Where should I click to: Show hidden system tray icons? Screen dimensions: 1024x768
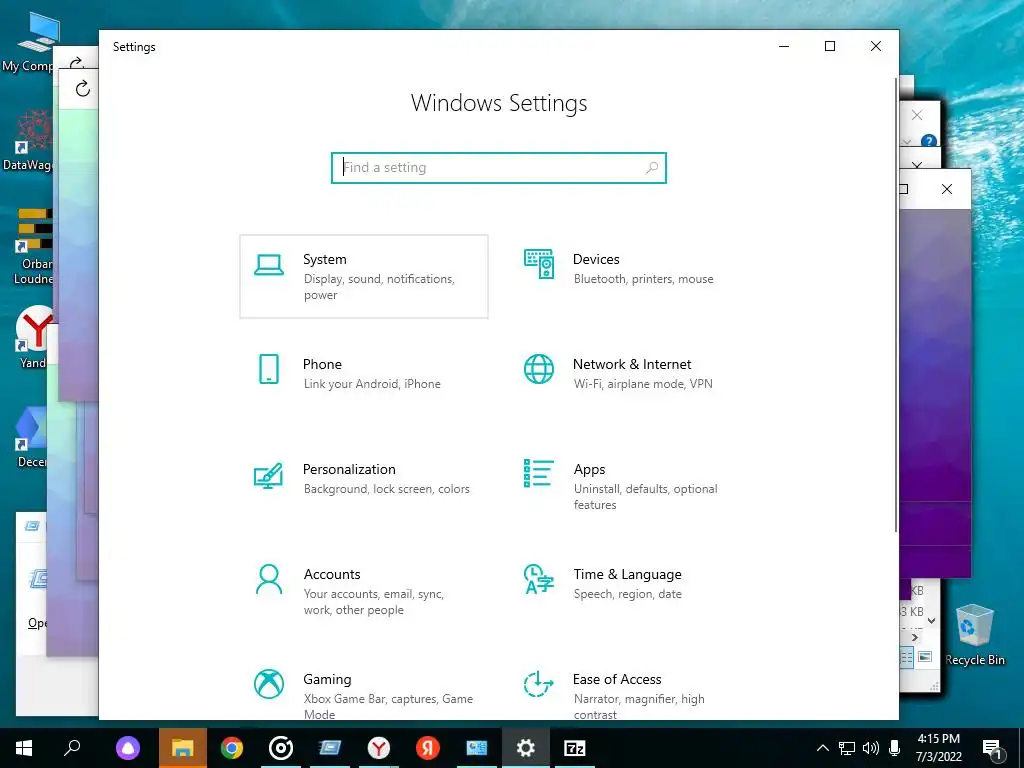[x=823, y=748]
